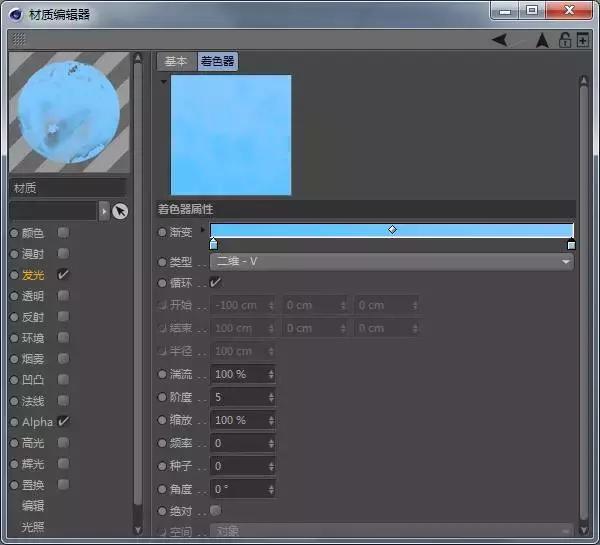Click the round cursor picker icon
The height and width of the screenshot is (545, 600).
(x=120, y=211)
